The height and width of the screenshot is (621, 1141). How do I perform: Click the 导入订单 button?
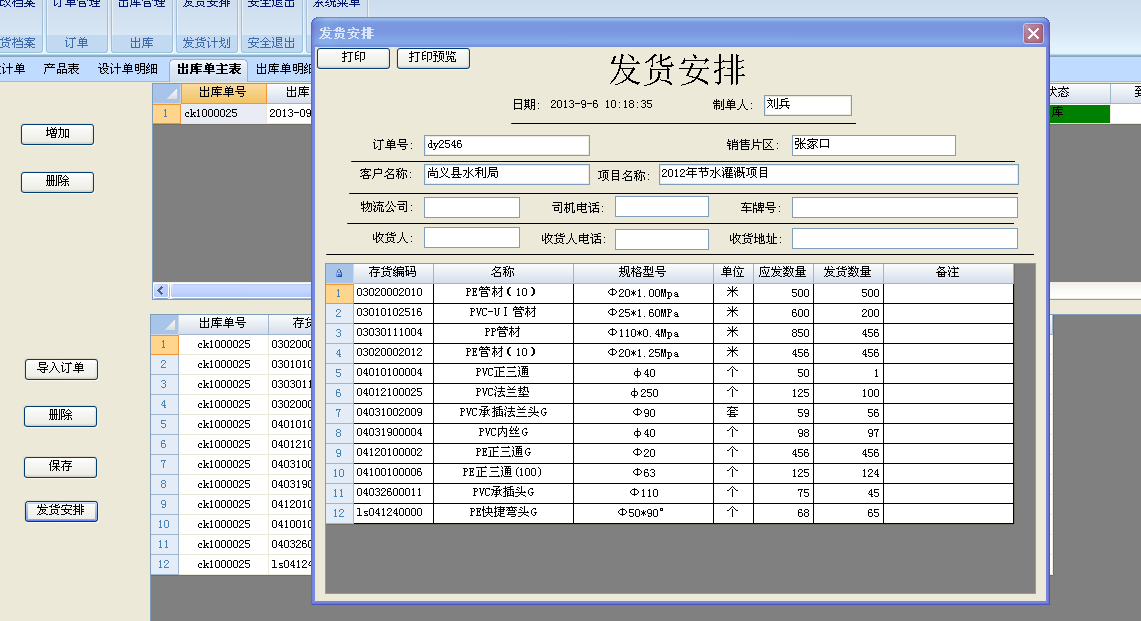click(61, 369)
